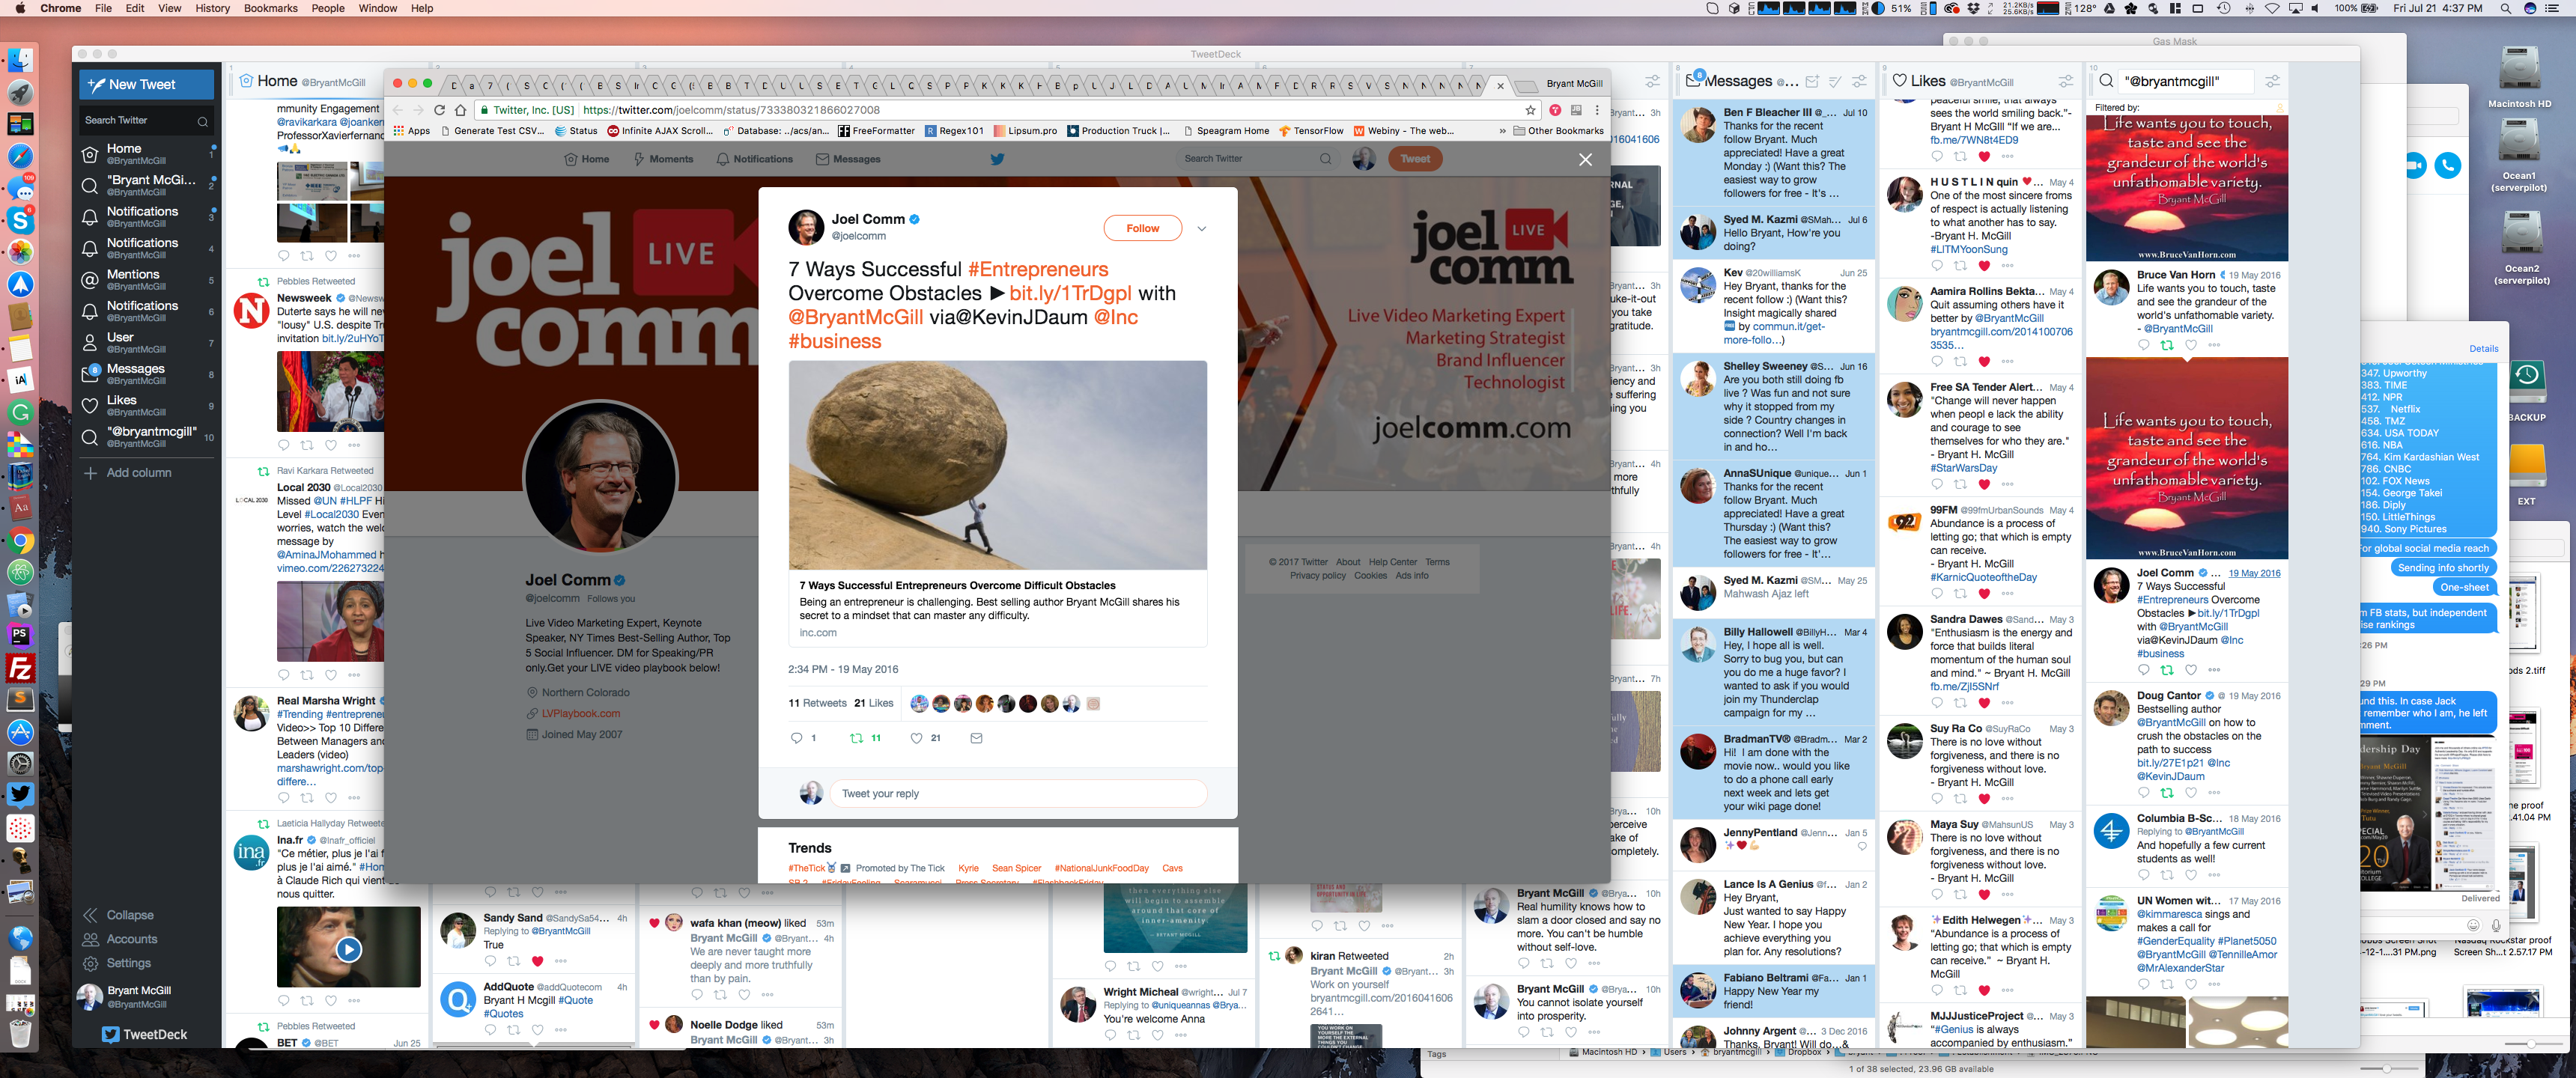
Task: Open Safari from the Dock
Action: (x=20, y=156)
